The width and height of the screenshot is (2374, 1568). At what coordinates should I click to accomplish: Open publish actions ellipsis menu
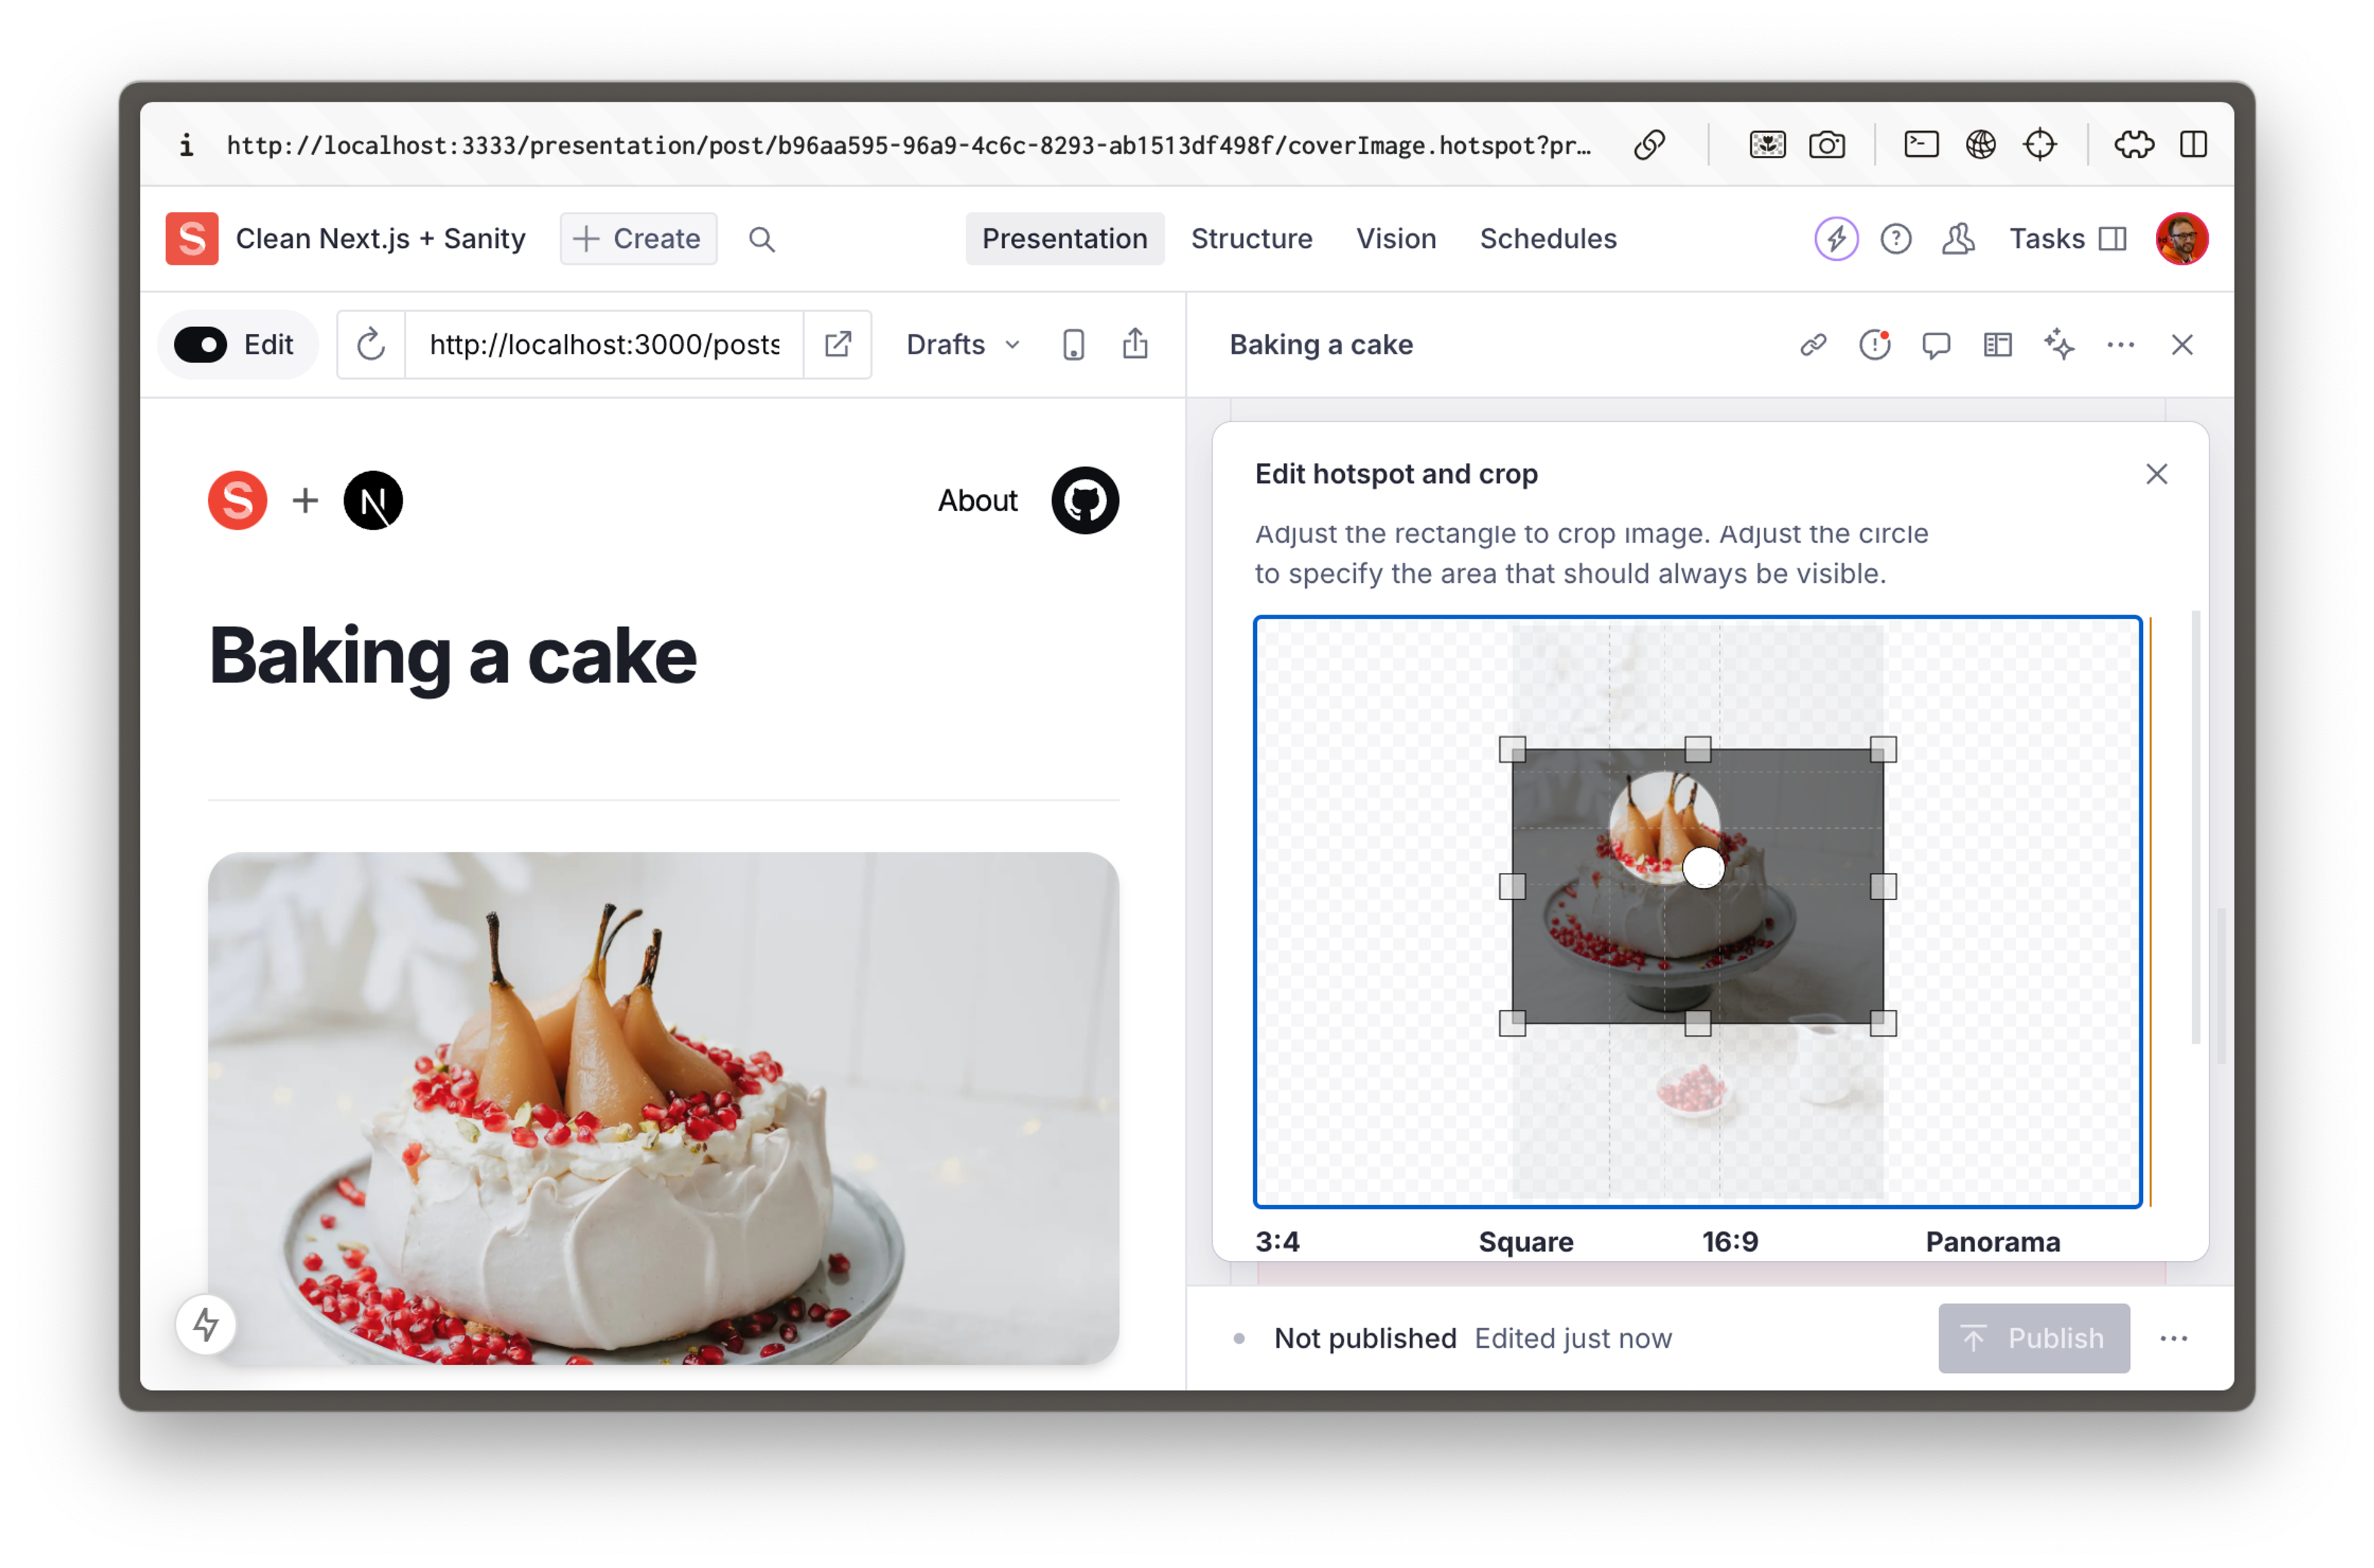point(2173,1338)
